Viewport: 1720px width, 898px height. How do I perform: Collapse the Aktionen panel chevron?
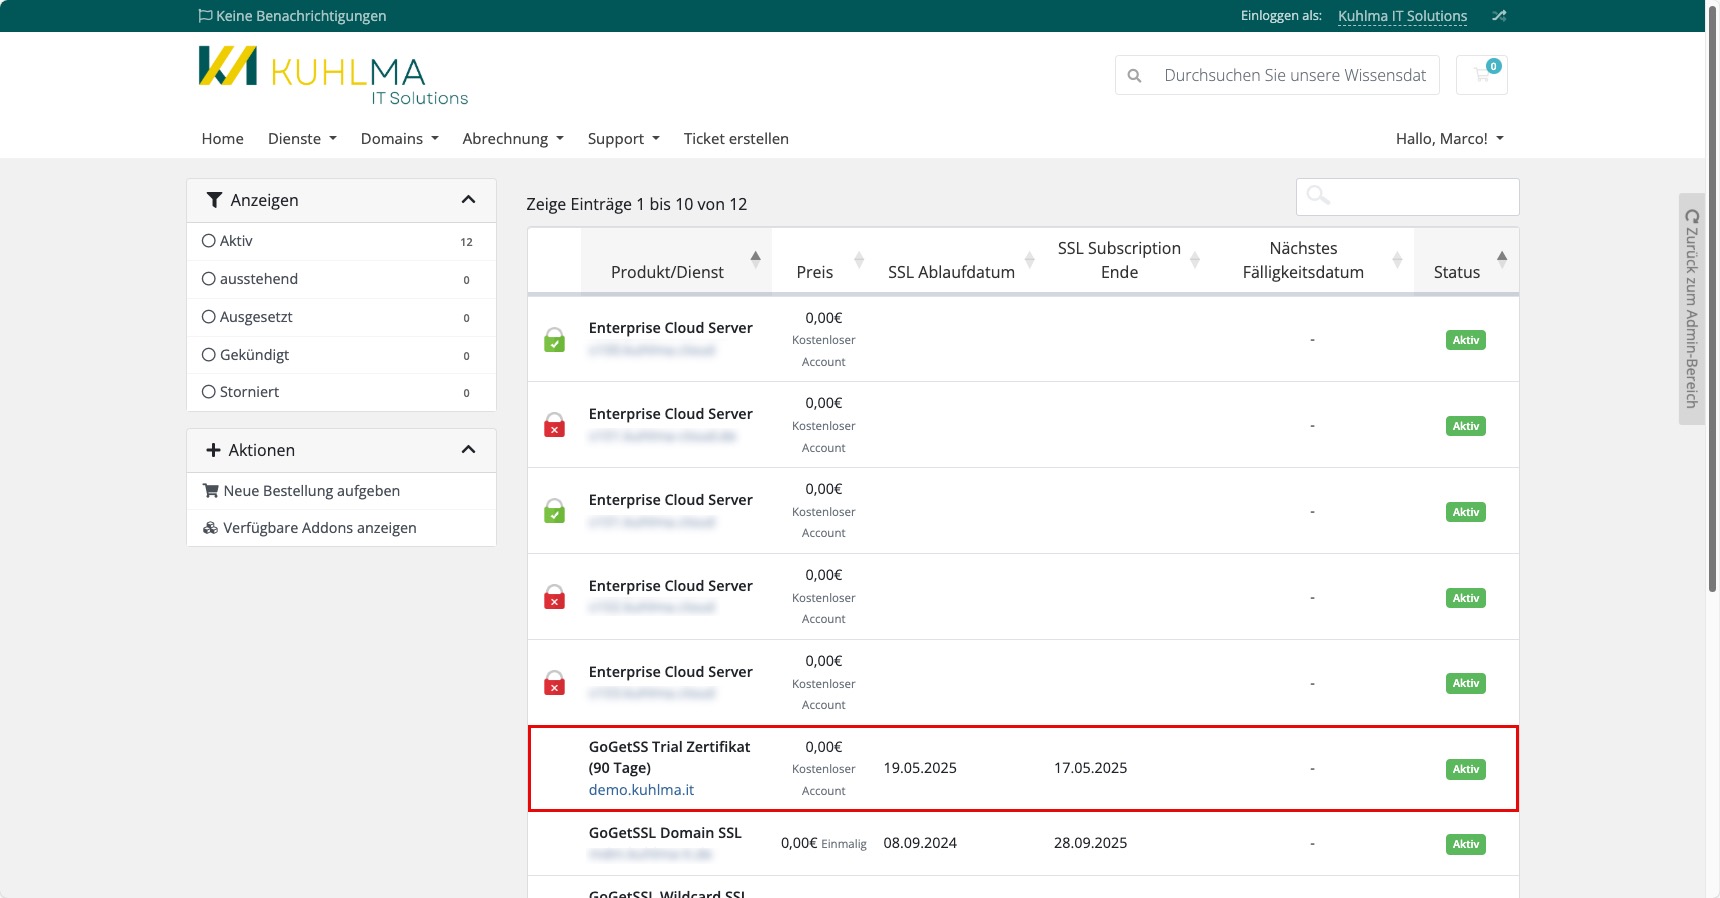pos(468,450)
